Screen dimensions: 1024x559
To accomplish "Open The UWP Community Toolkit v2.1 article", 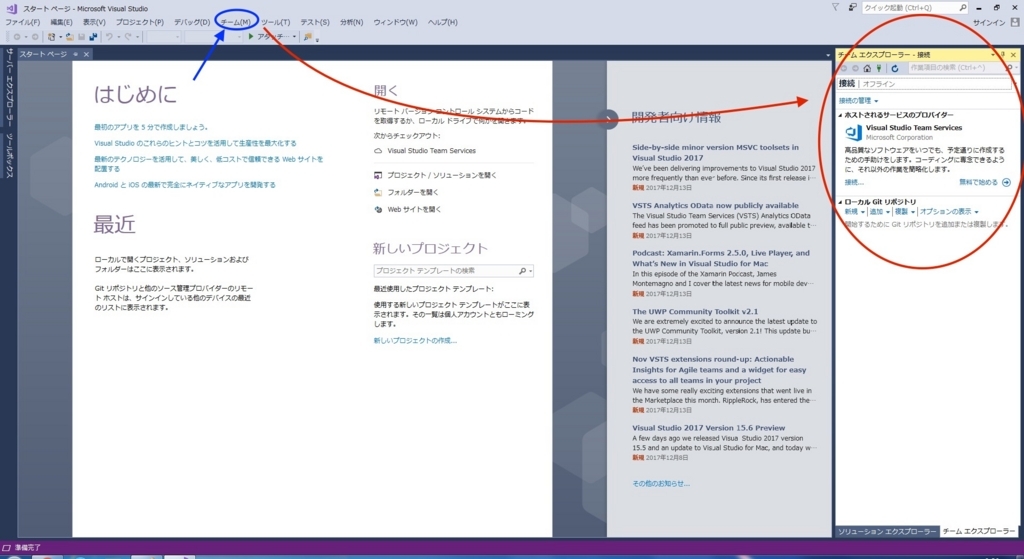I will [695, 312].
